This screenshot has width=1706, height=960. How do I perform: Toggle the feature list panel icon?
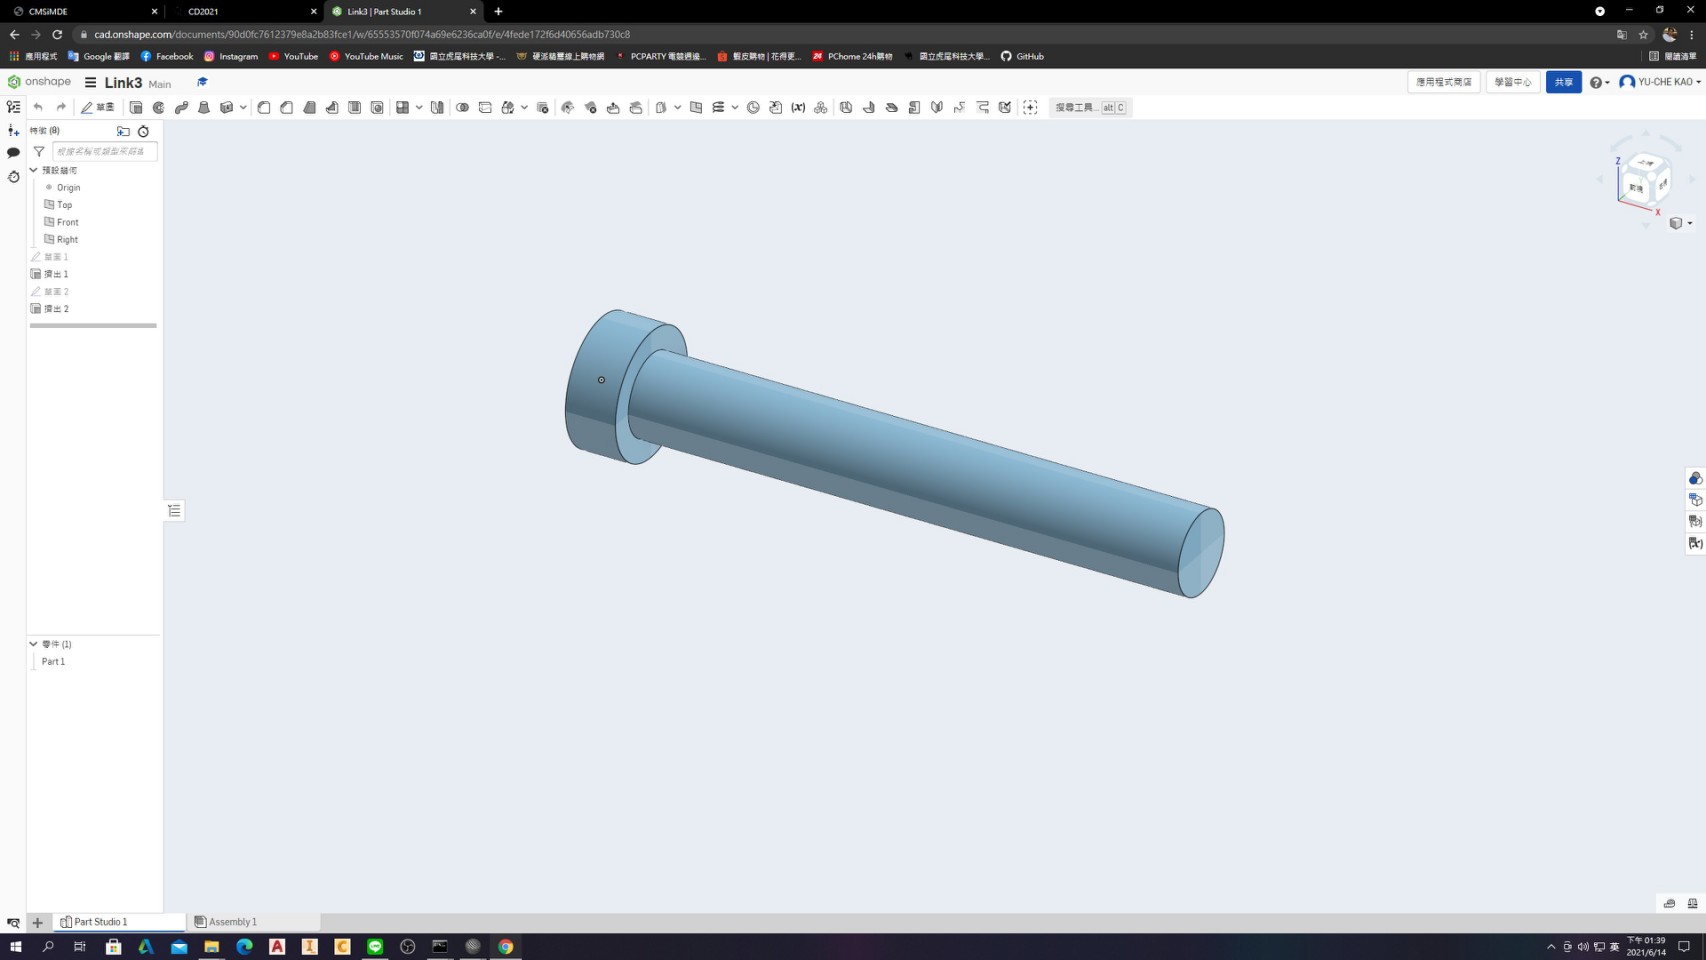[x=13, y=107]
